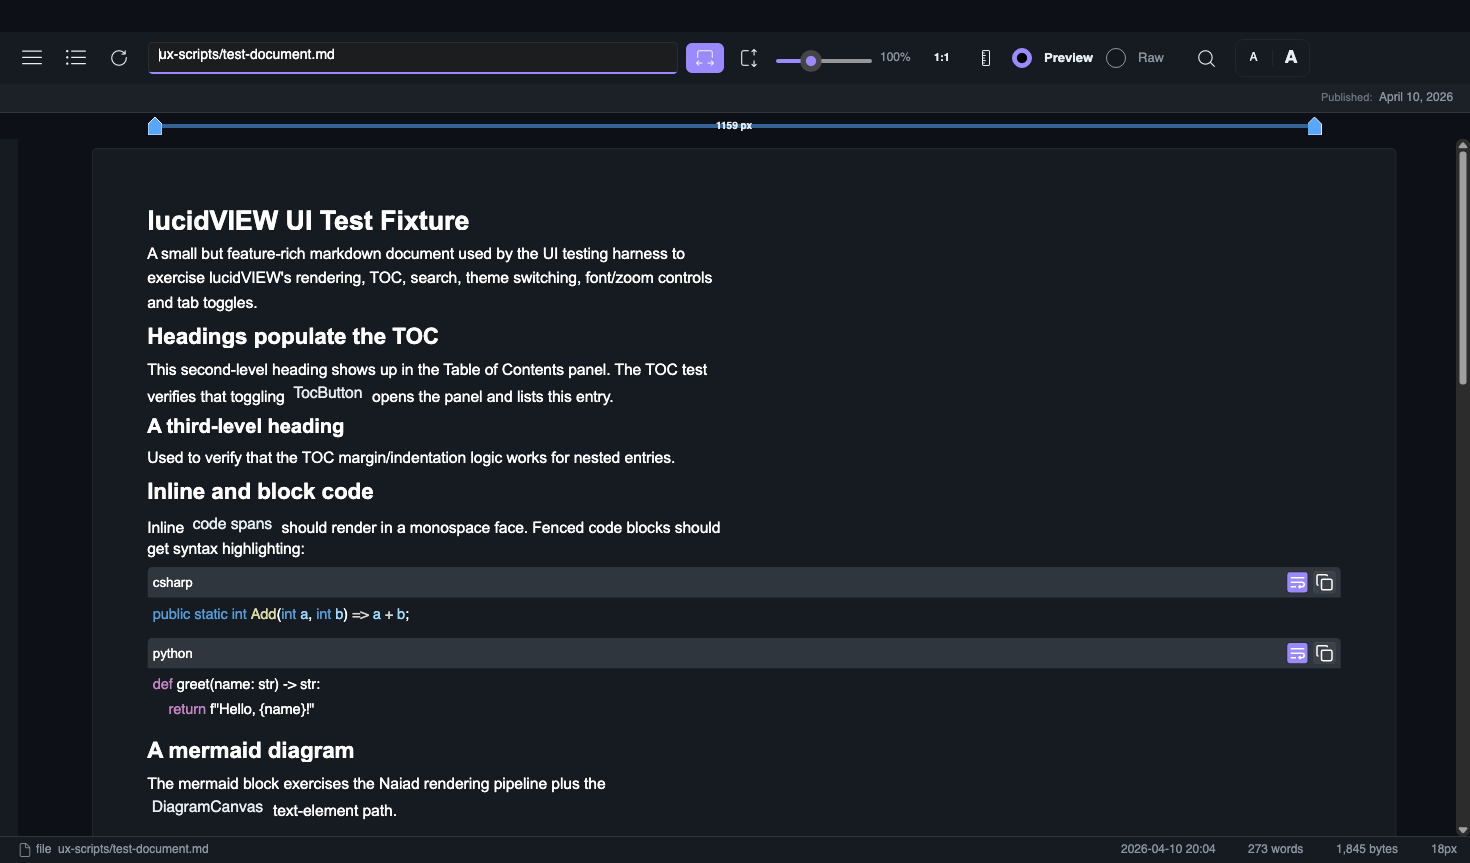The height and width of the screenshot is (863, 1470).
Task: Toggle the fit-width ruler button
Action: pyautogui.click(x=705, y=58)
